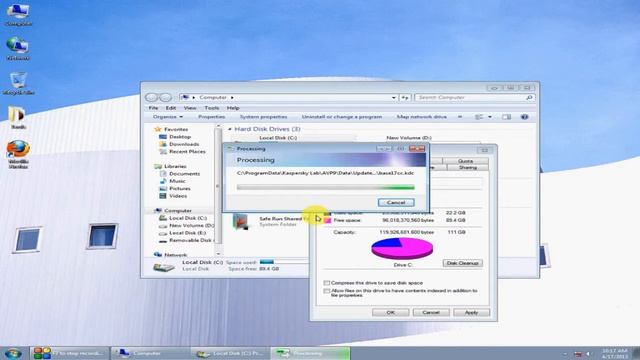Viewport: 640px width, 360px height.
Task: Select Music under Libraries
Action: click(177, 181)
